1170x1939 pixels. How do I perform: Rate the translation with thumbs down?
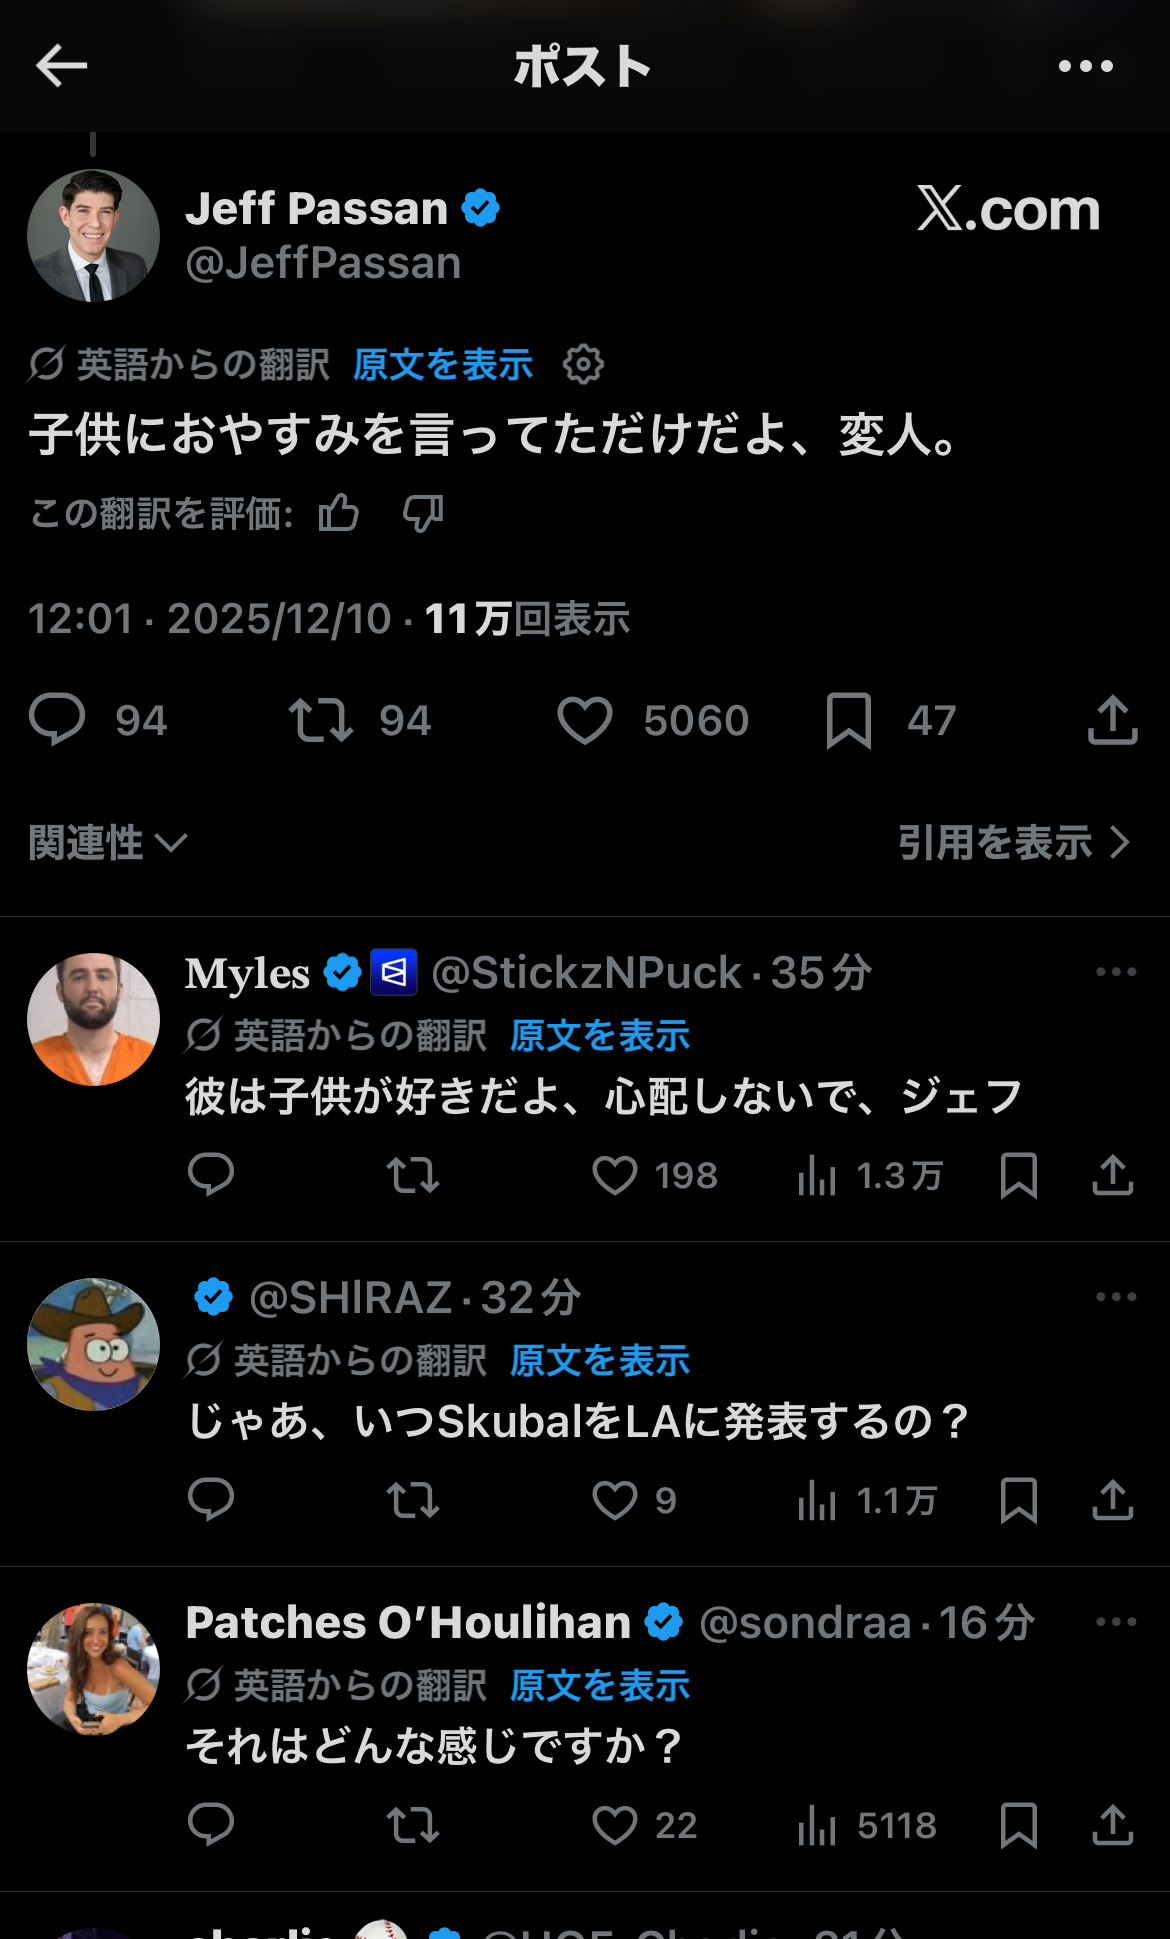tap(422, 514)
